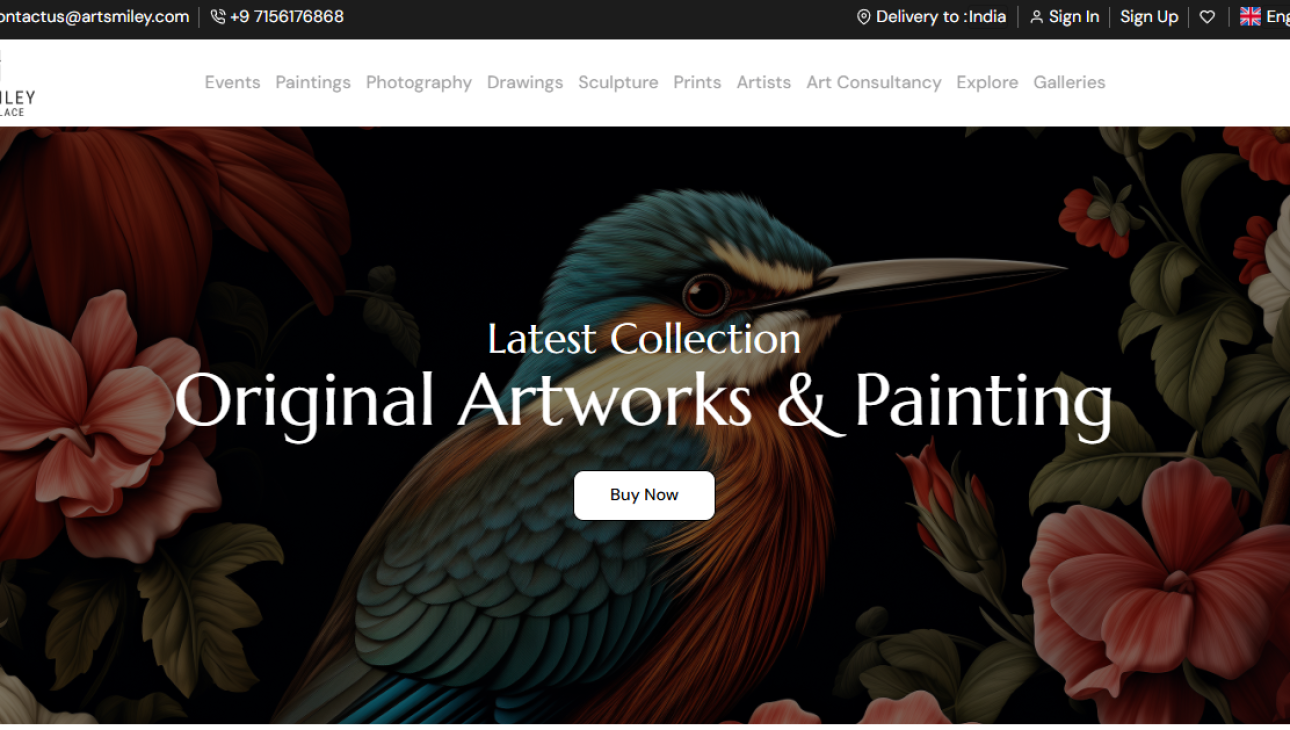Expand the Art Consultancy menu

coord(874,83)
